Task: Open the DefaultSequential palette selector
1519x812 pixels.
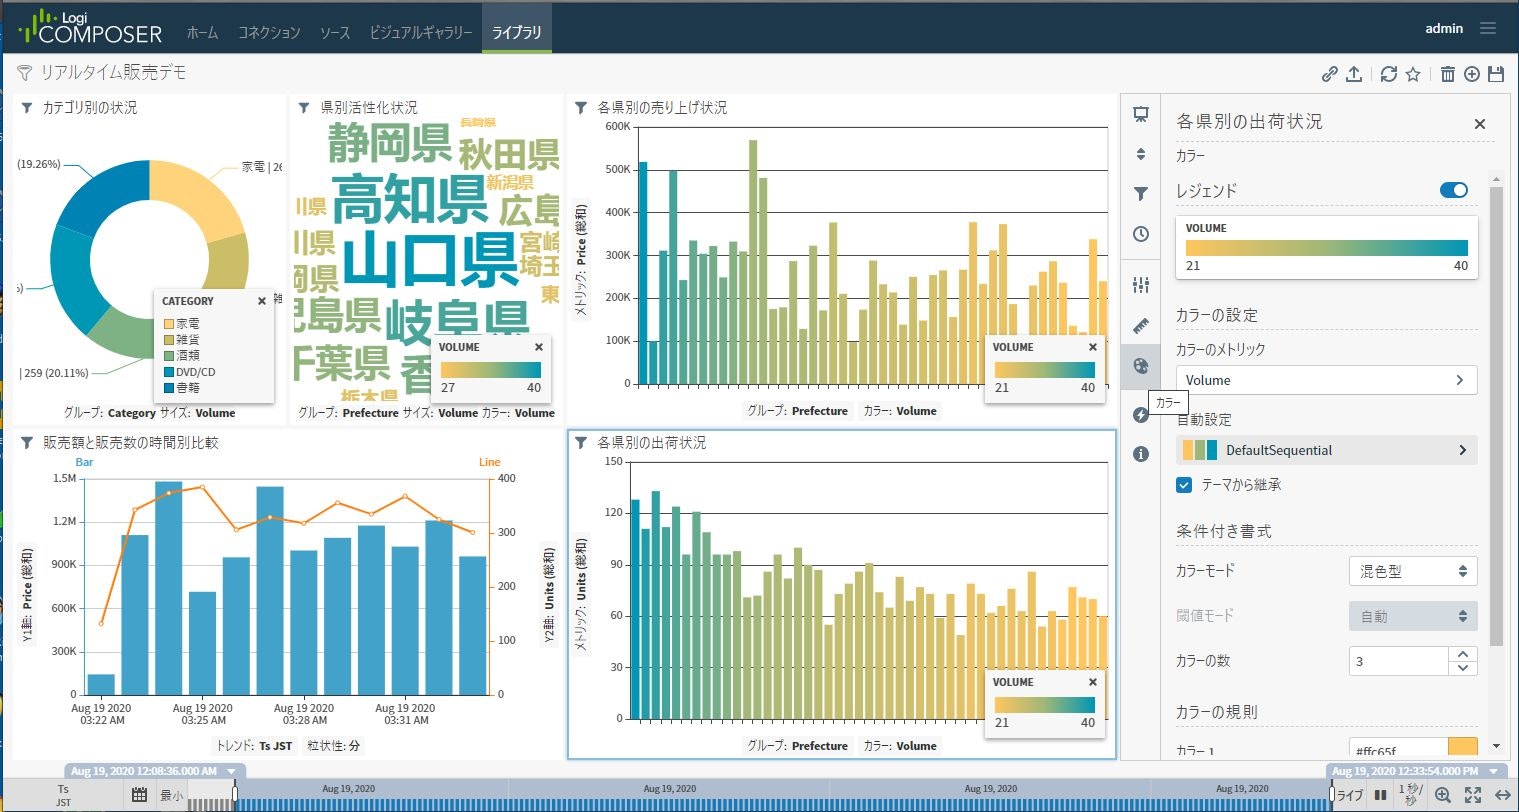Action: (1326, 450)
